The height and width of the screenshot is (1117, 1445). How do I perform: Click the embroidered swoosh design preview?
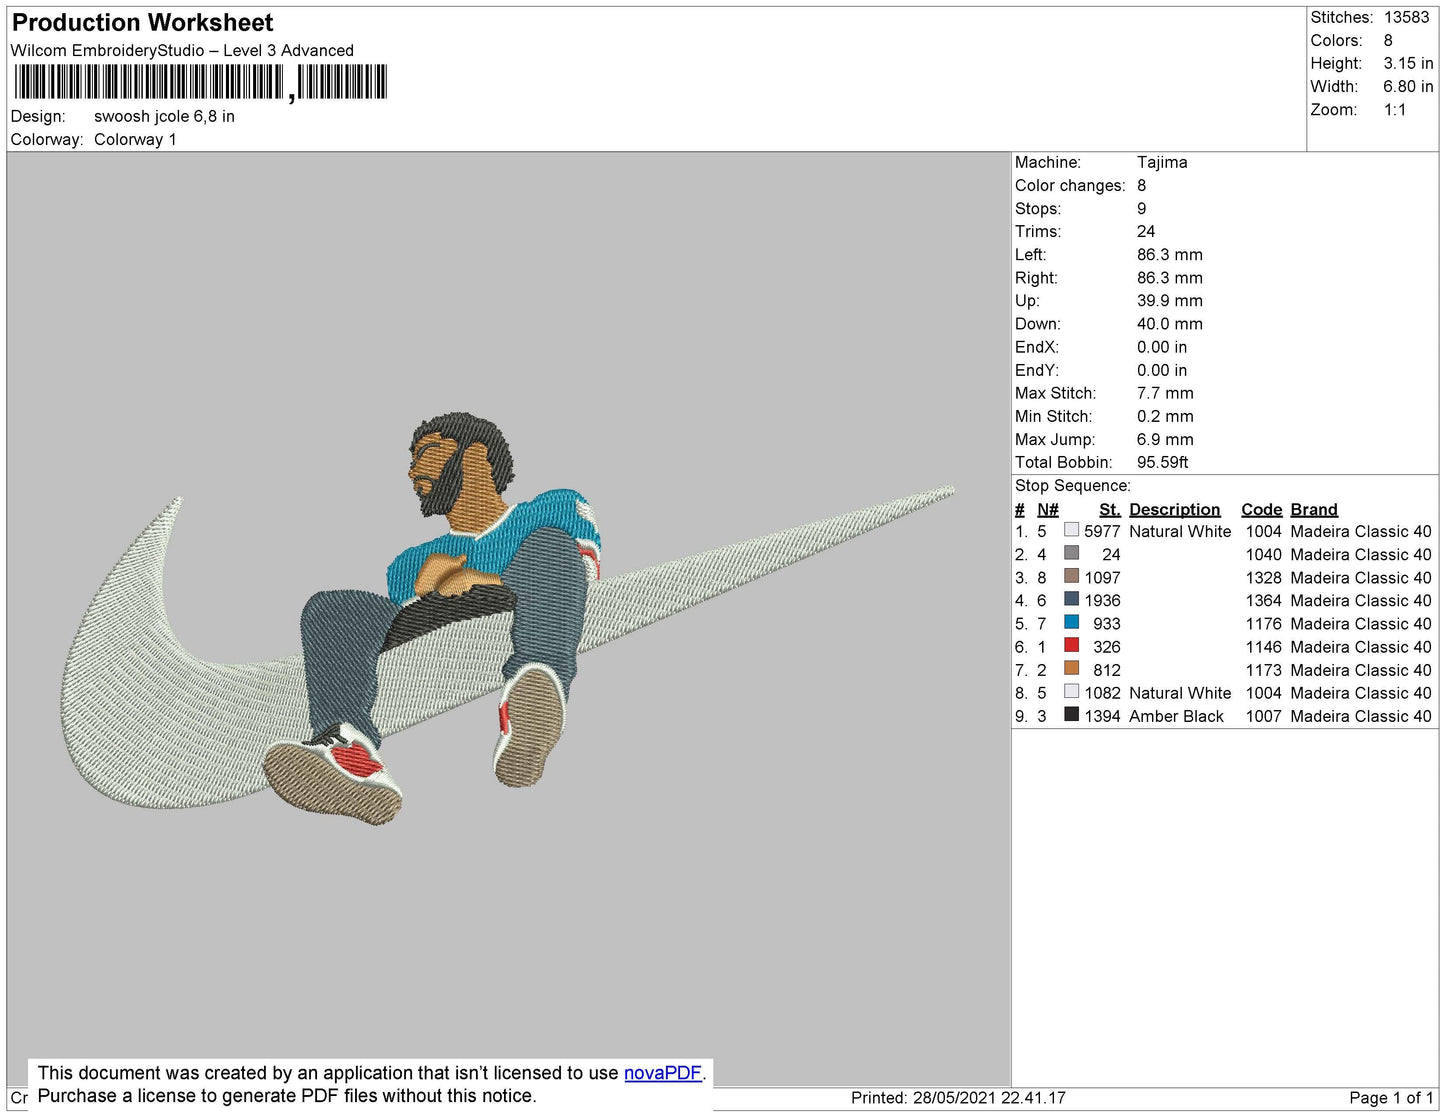click(510, 620)
